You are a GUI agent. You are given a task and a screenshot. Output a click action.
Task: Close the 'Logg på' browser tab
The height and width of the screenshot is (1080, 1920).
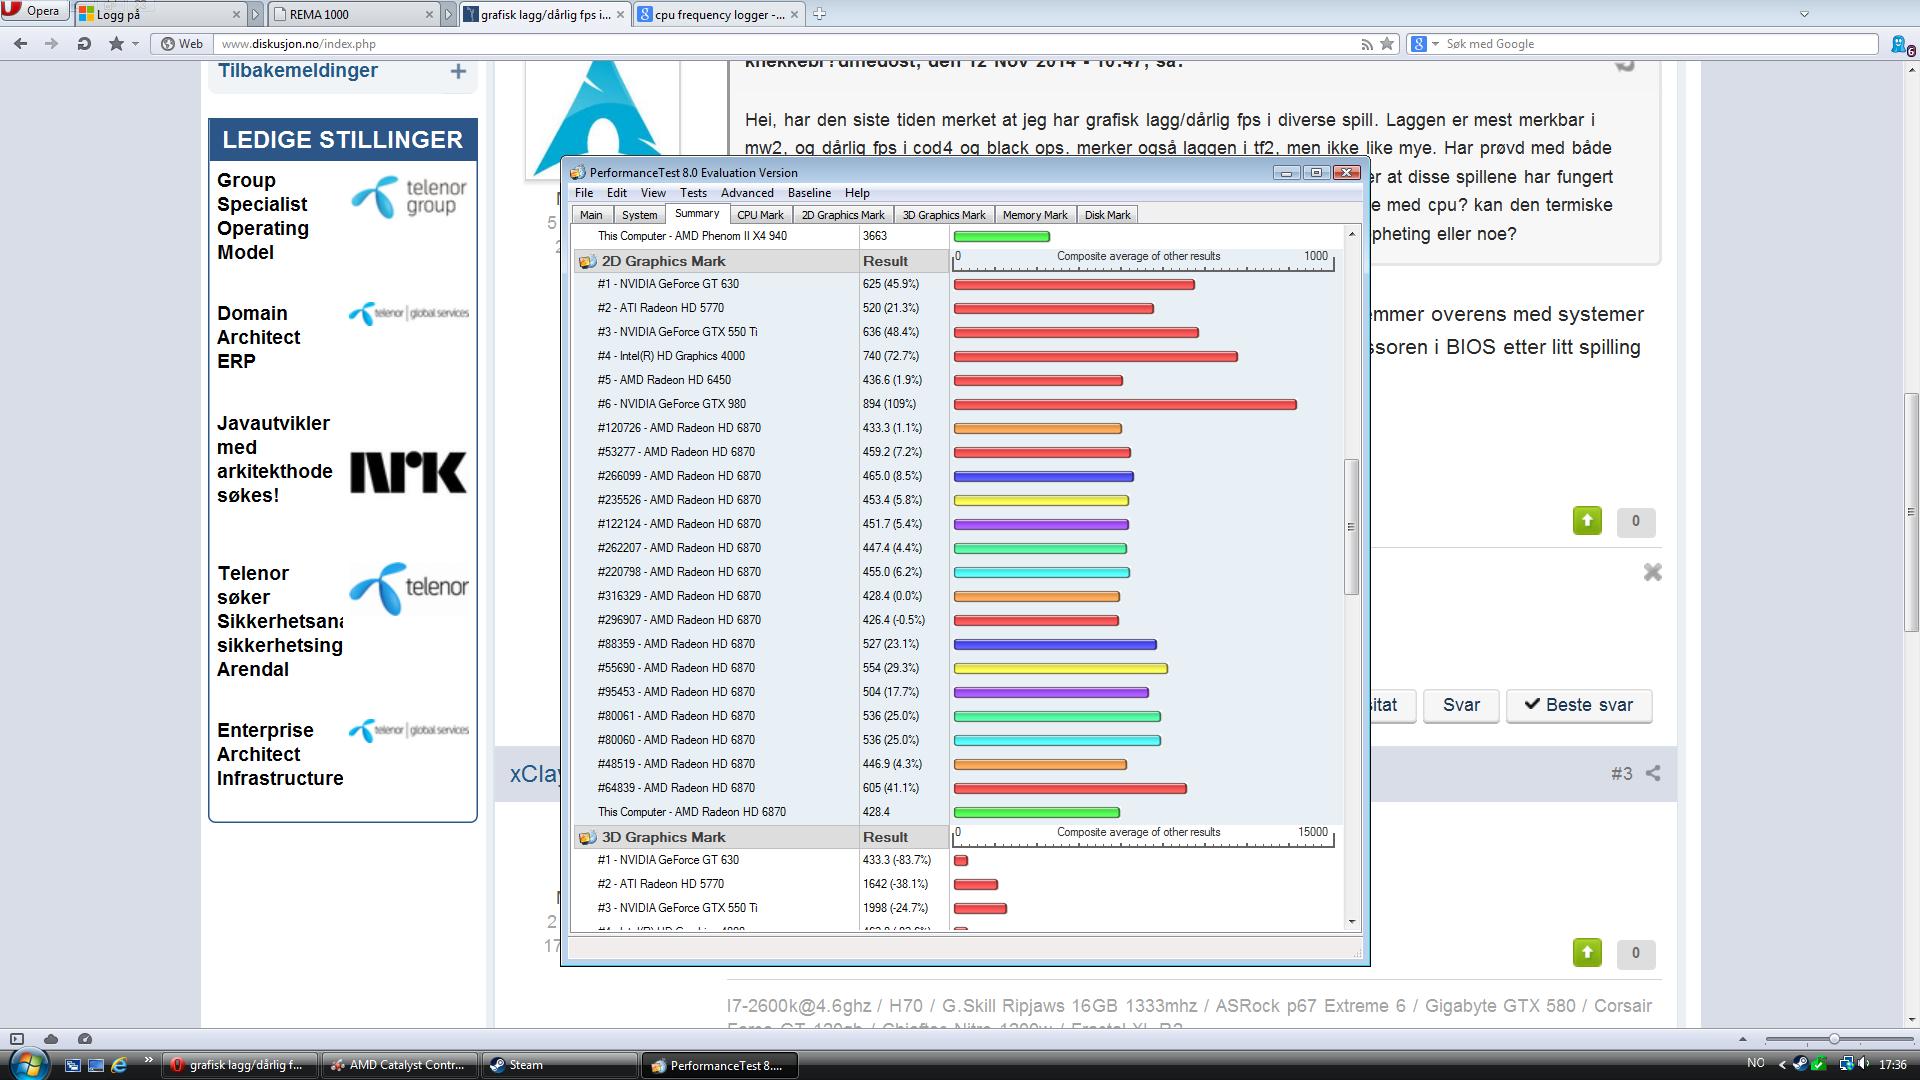(236, 14)
